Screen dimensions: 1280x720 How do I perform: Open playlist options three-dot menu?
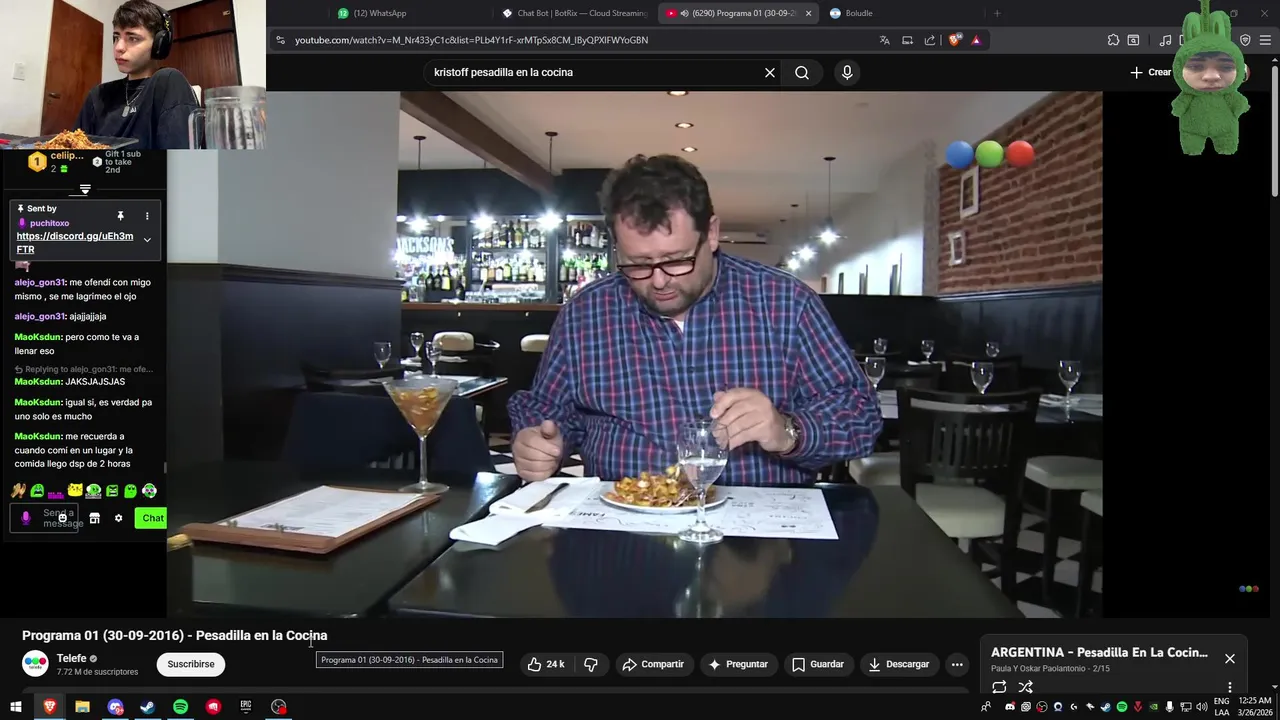point(1230,687)
